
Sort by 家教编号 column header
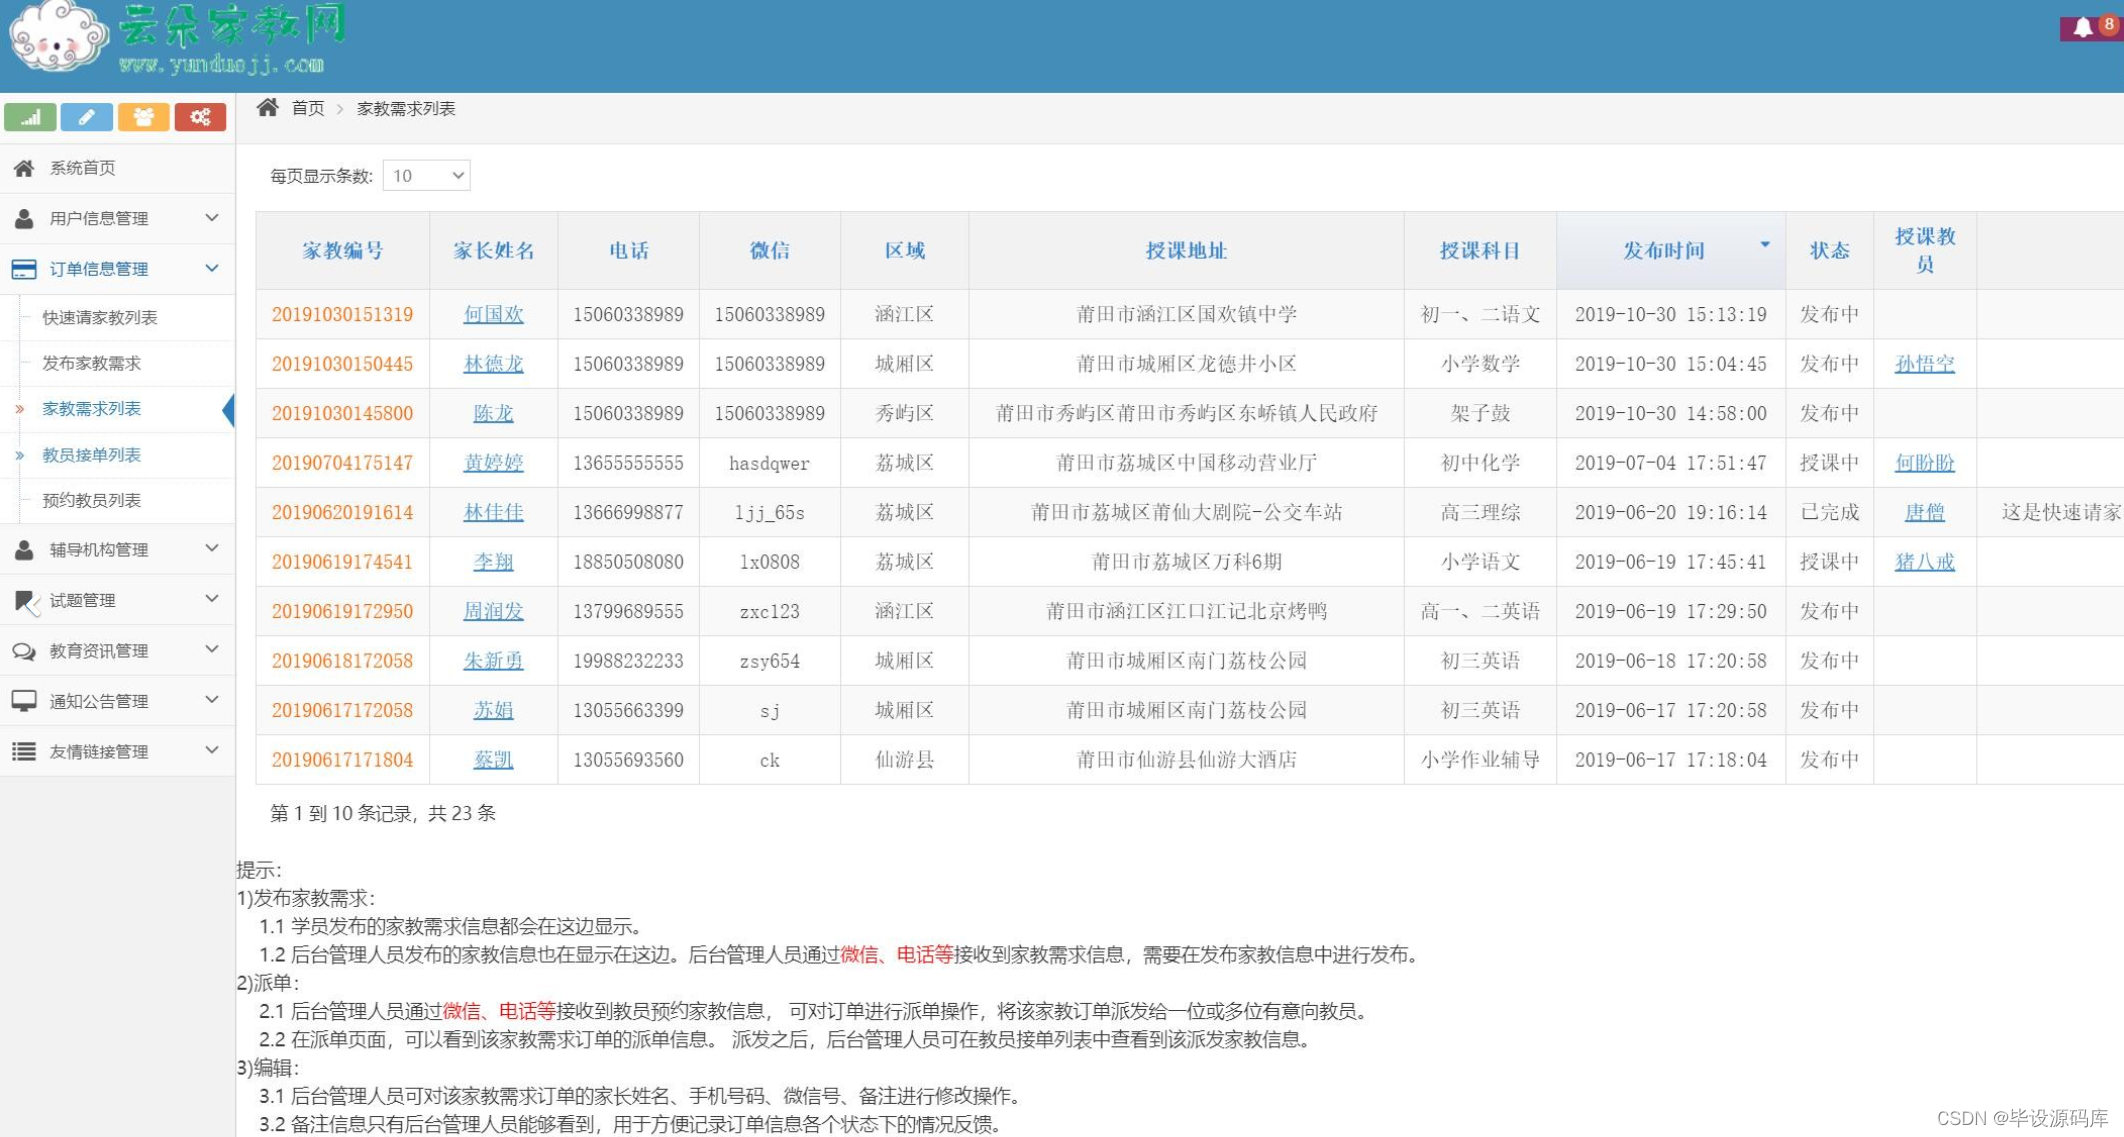coord(343,251)
